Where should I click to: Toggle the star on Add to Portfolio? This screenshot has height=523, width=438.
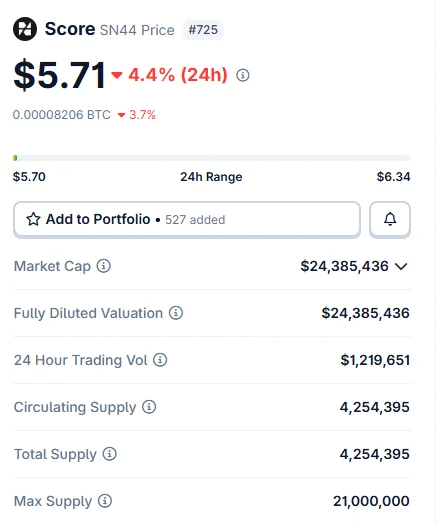tap(33, 220)
